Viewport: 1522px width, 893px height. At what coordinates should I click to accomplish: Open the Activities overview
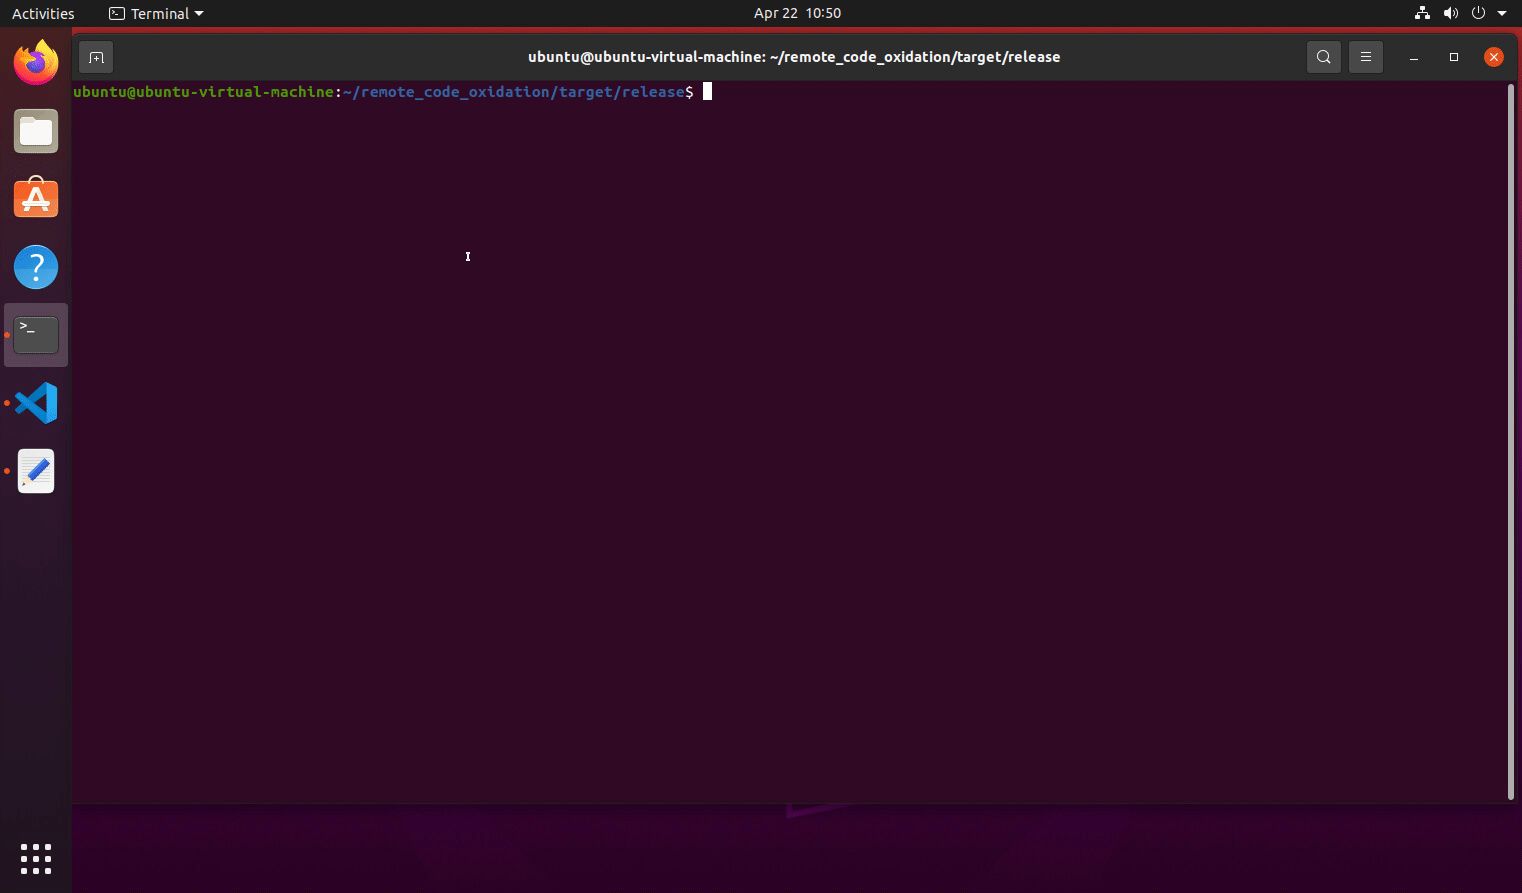[x=43, y=14]
